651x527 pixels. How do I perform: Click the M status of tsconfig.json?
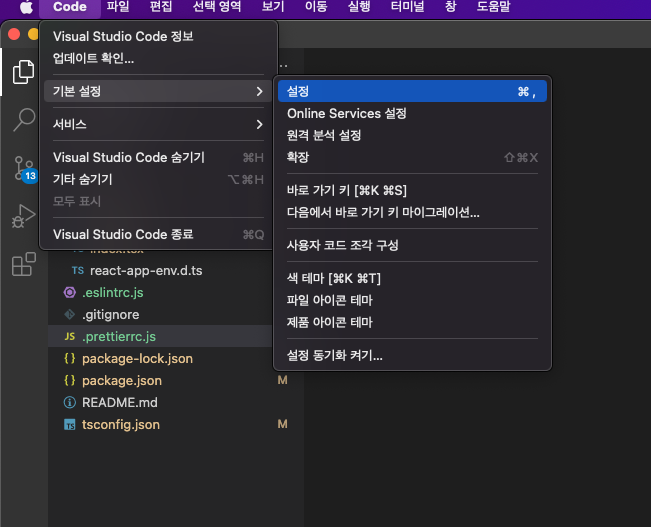282,424
